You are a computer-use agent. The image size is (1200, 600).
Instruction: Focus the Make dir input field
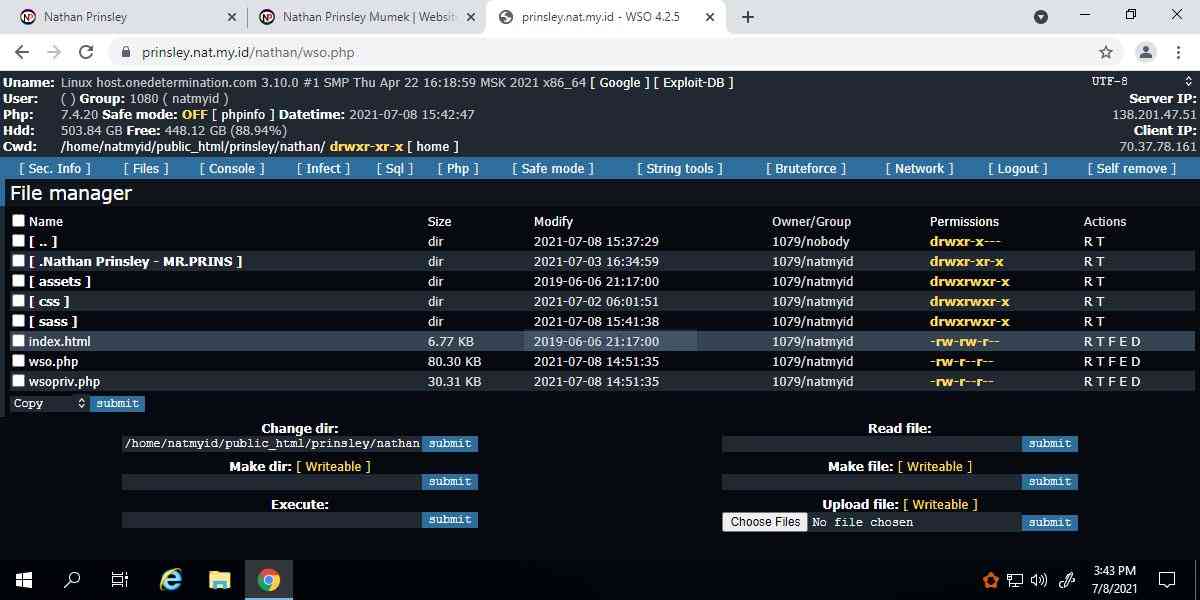(272, 481)
